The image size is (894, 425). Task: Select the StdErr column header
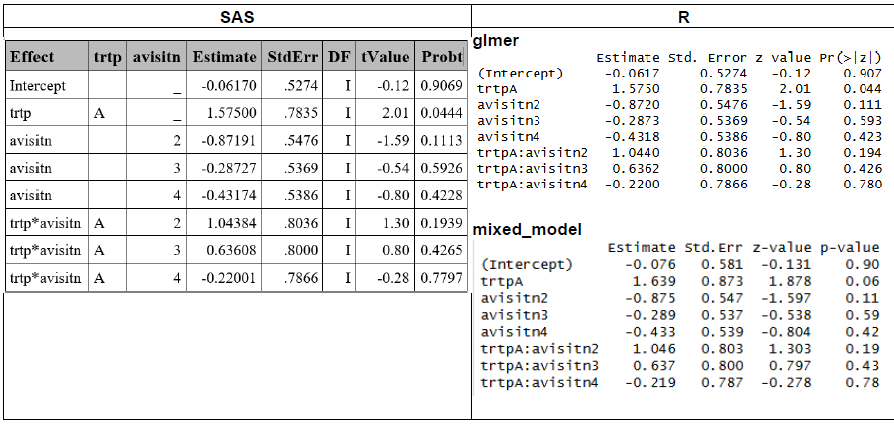(x=291, y=56)
